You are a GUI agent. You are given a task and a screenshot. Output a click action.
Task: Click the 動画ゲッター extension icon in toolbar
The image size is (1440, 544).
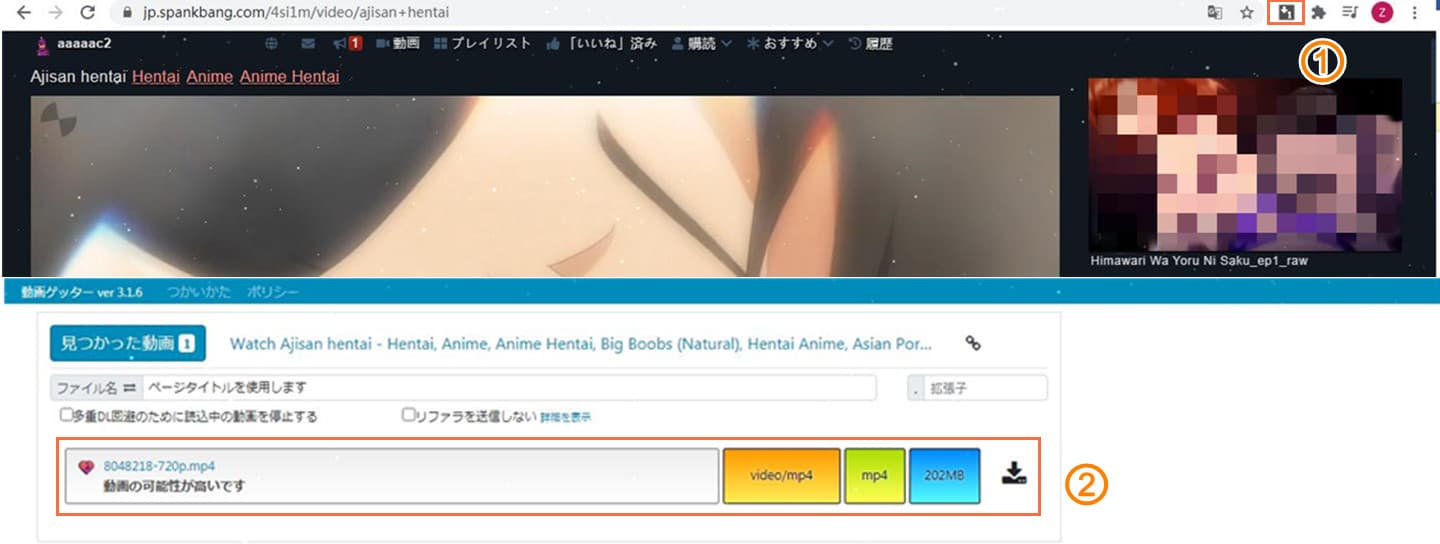pyautogui.click(x=1285, y=13)
